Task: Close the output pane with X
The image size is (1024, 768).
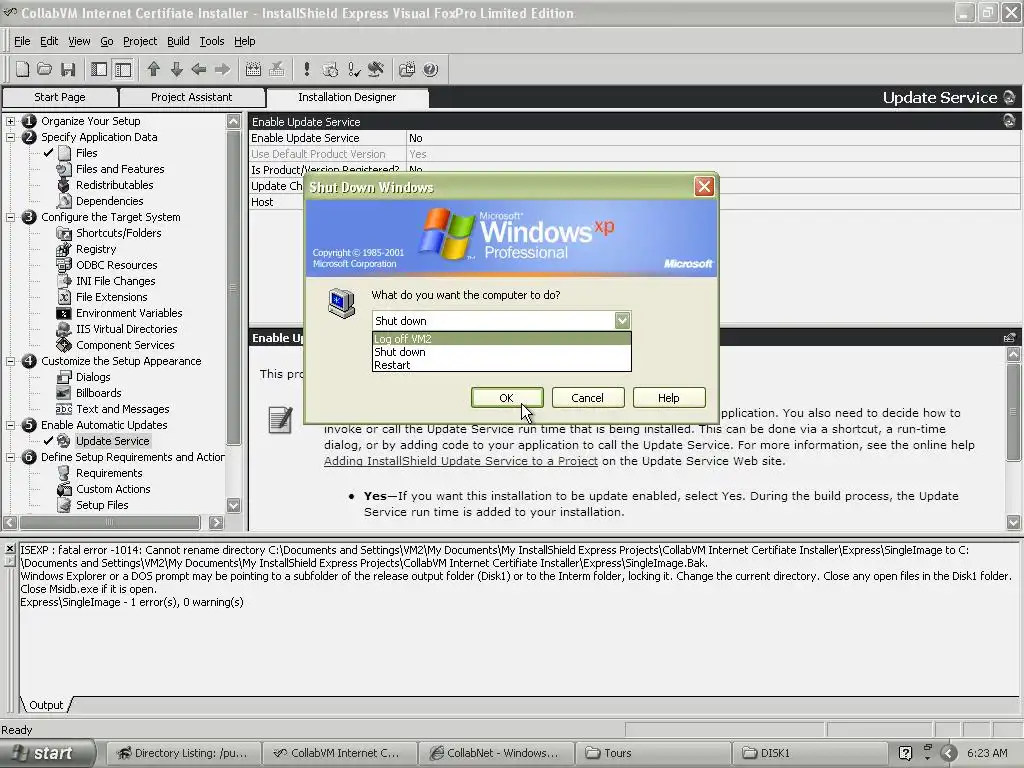Action: [10, 549]
